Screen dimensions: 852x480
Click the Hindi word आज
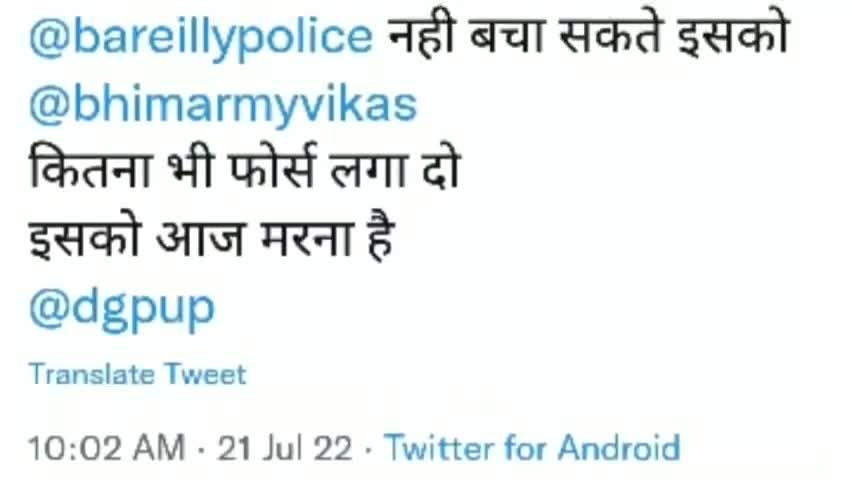click(x=200, y=238)
